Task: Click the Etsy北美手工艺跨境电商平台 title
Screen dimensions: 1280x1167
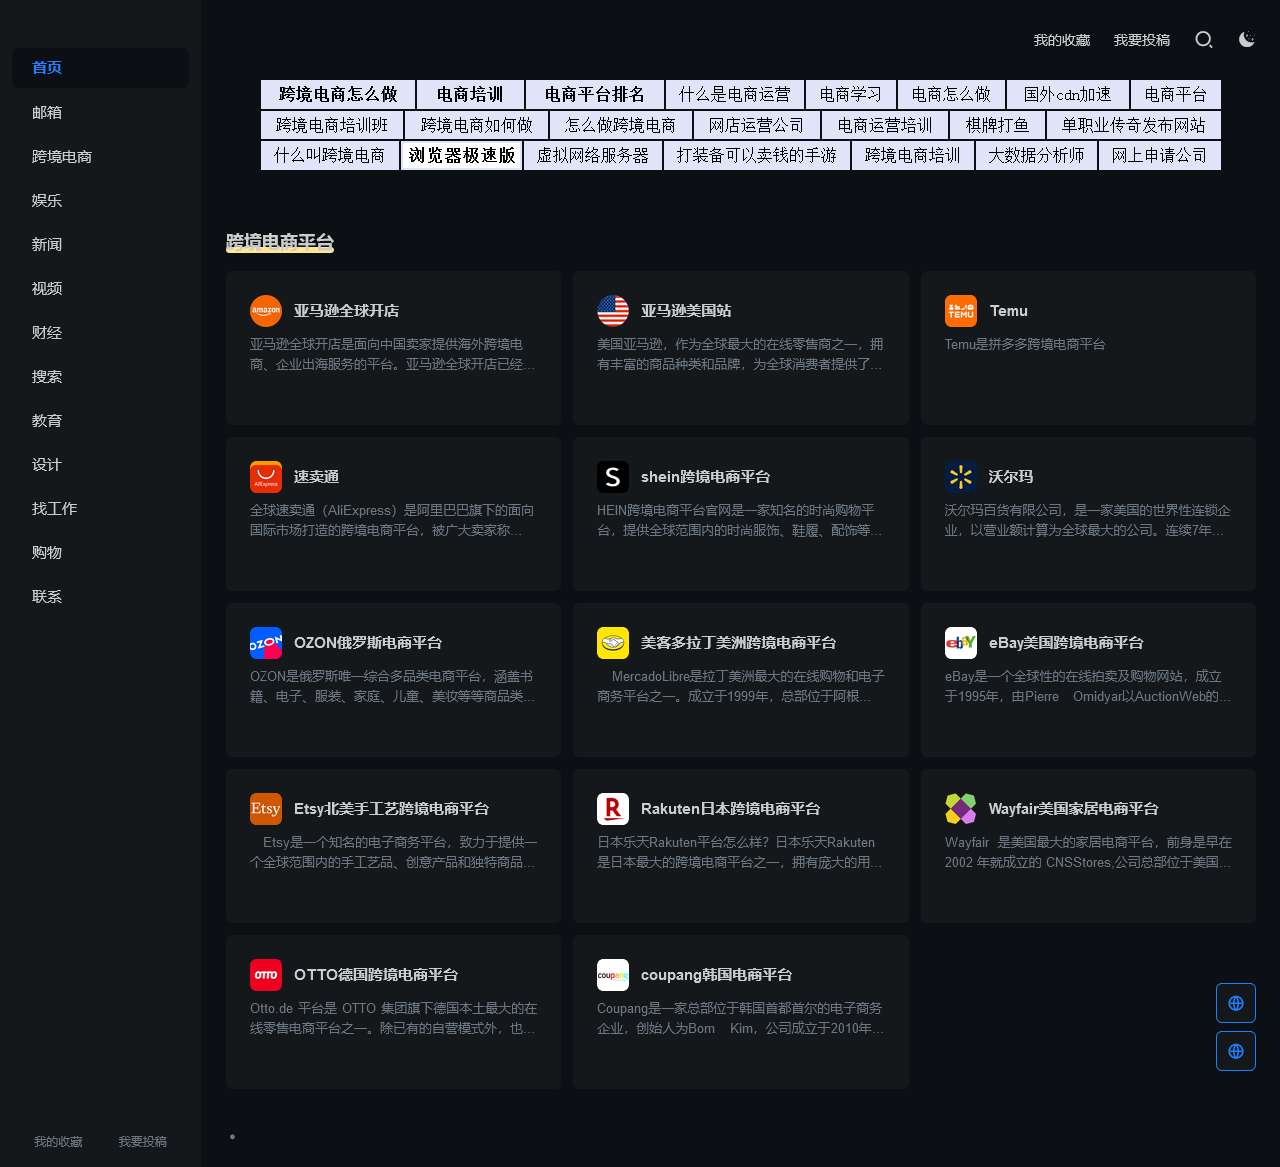Action: (391, 809)
